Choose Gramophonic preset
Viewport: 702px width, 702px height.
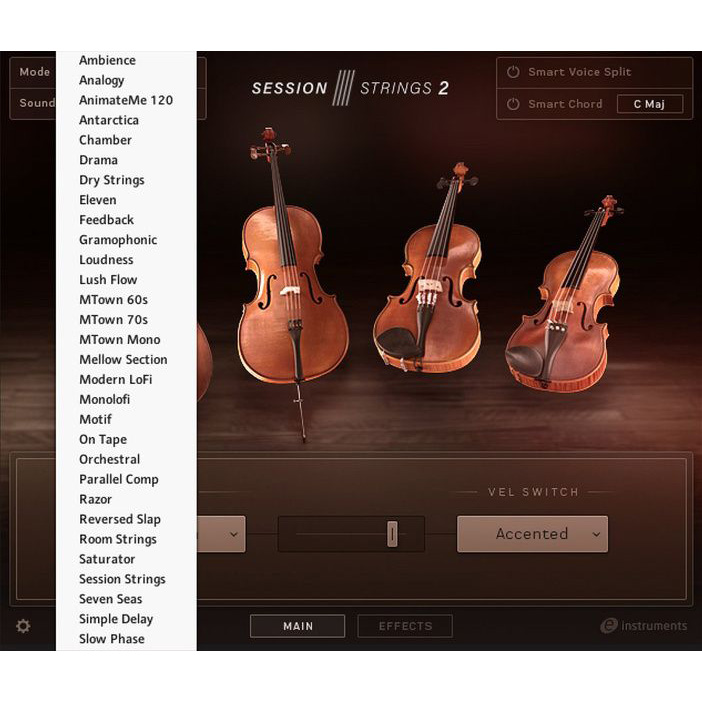point(118,240)
